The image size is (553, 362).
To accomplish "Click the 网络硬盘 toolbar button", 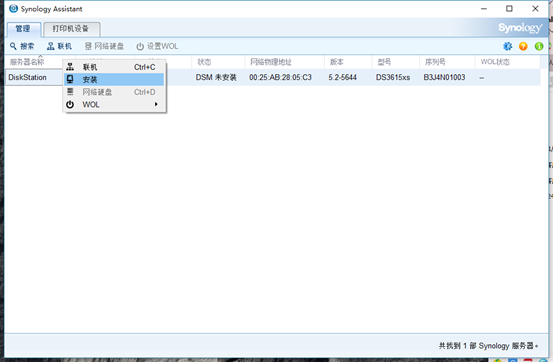I will tap(104, 46).
